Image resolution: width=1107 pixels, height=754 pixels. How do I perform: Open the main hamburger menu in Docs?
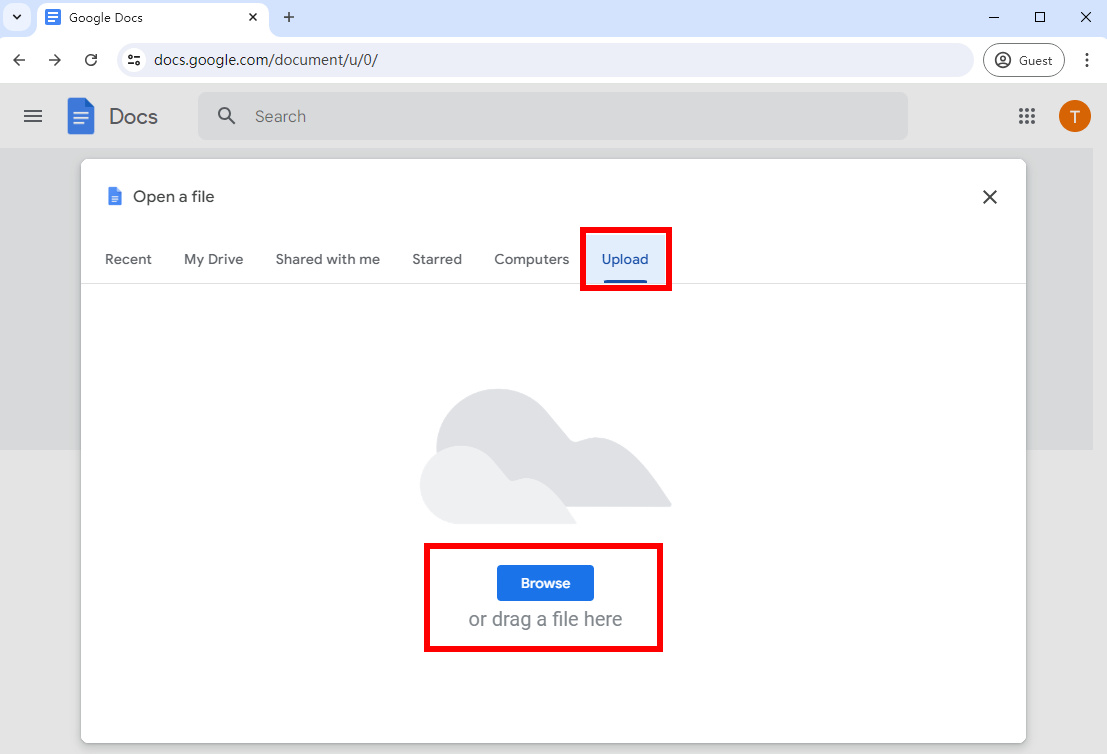click(33, 116)
